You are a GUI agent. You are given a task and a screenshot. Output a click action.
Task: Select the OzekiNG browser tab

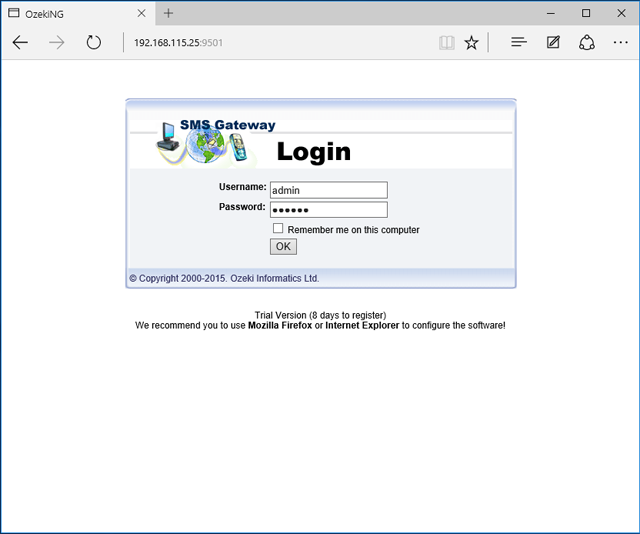coord(78,13)
